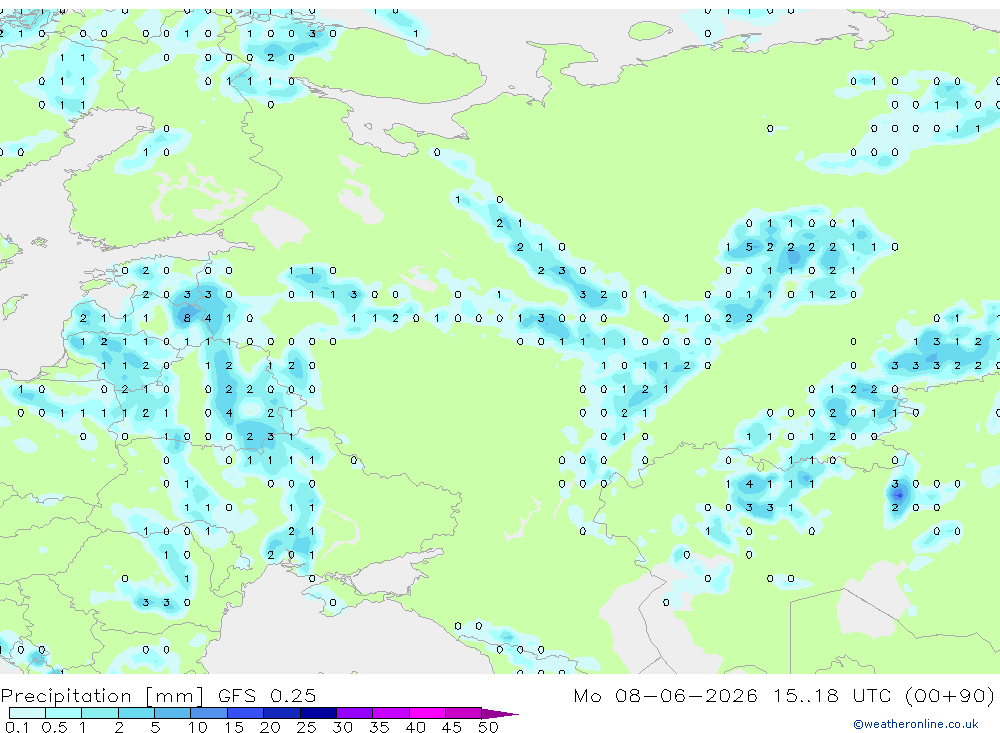The image size is (1000, 733).
Task: Select the legend swatch between 35 and 40
Action: tap(391, 713)
